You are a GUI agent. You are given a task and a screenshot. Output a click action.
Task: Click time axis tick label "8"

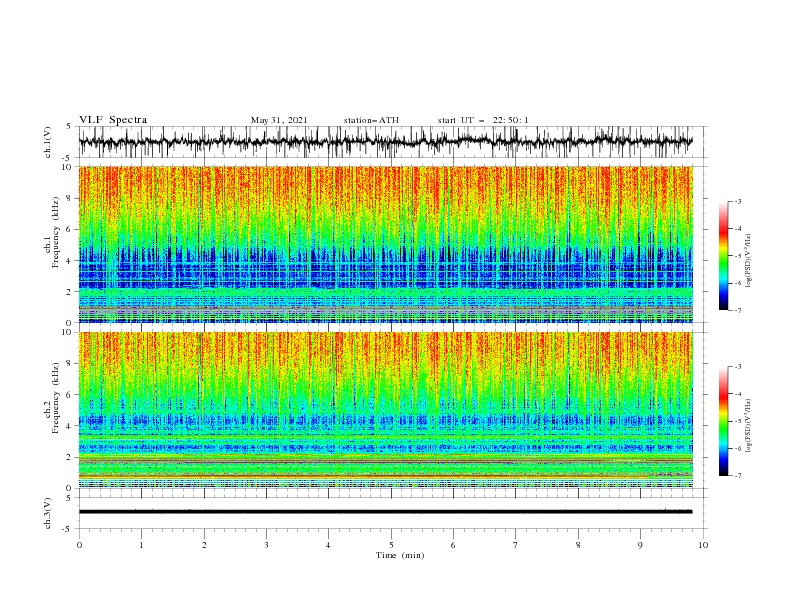[578, 545]
